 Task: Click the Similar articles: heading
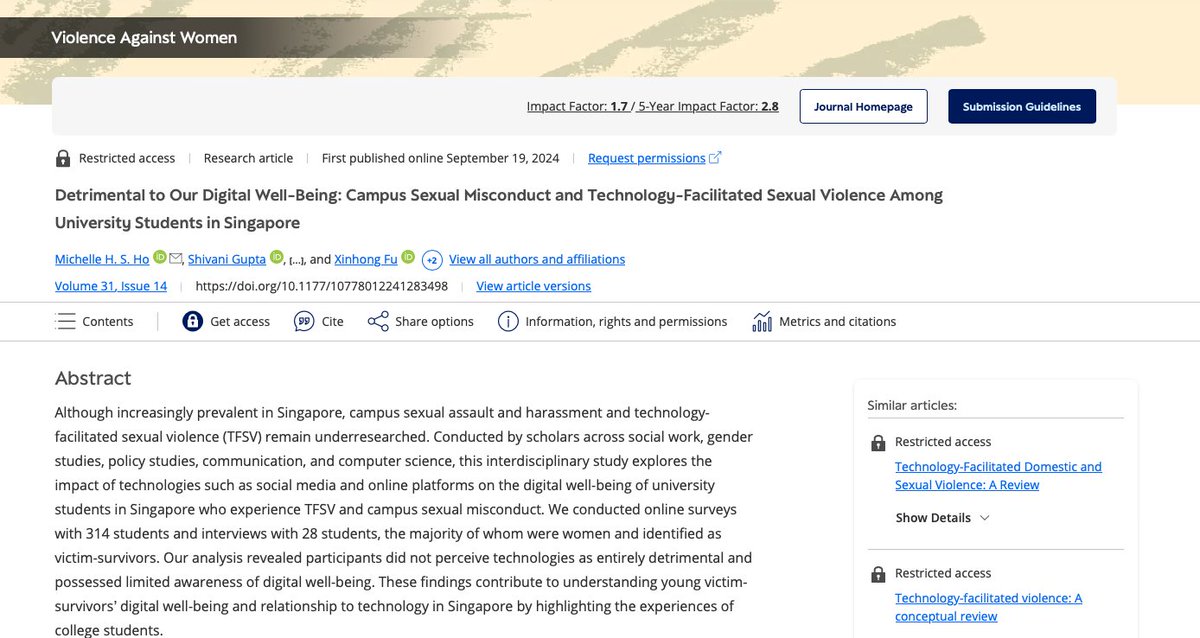(x=912, y=405)
